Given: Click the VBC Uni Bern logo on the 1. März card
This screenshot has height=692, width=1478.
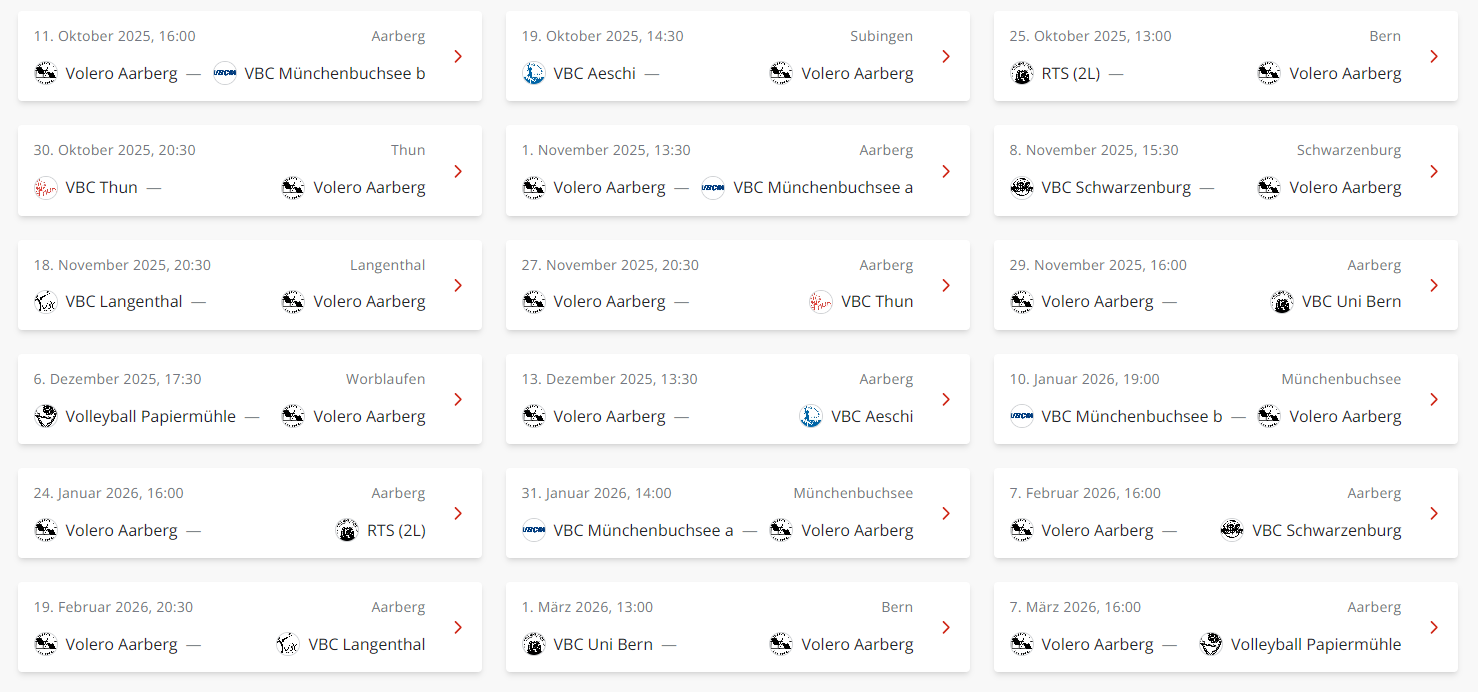Looking at the screenshot, I should [533, 644].
